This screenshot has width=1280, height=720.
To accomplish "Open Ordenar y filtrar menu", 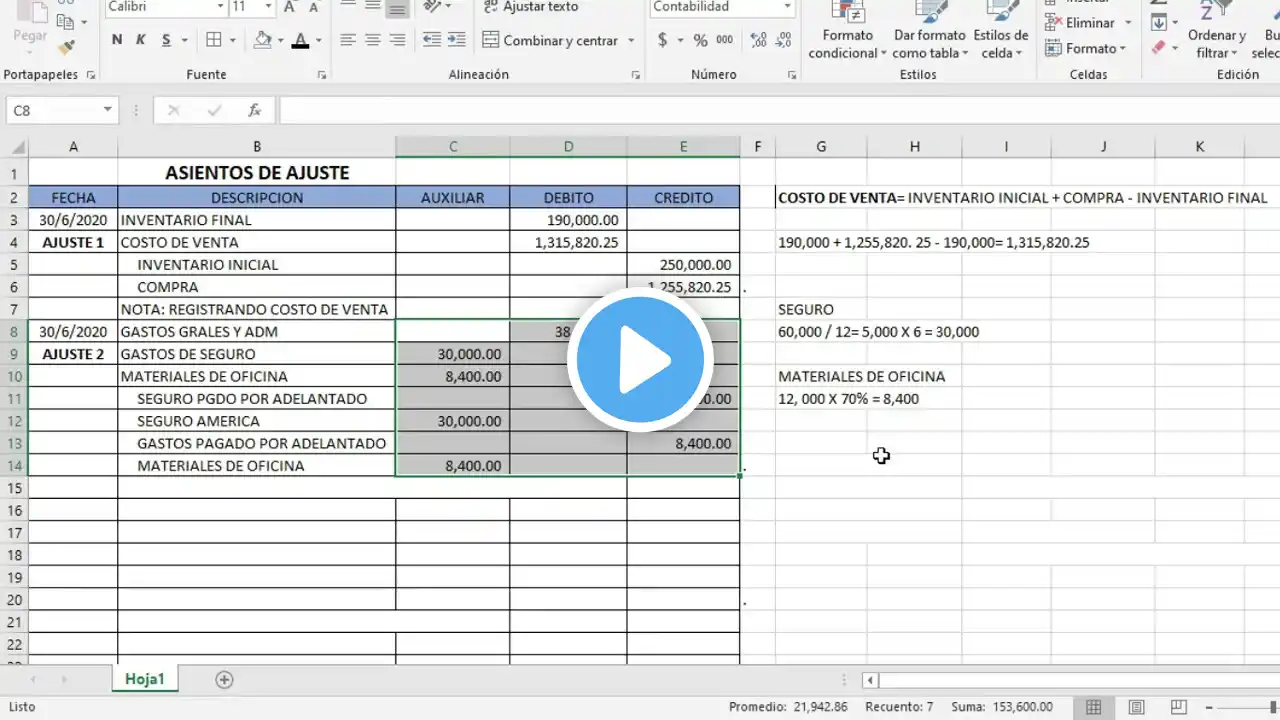I will (1217, 31).
